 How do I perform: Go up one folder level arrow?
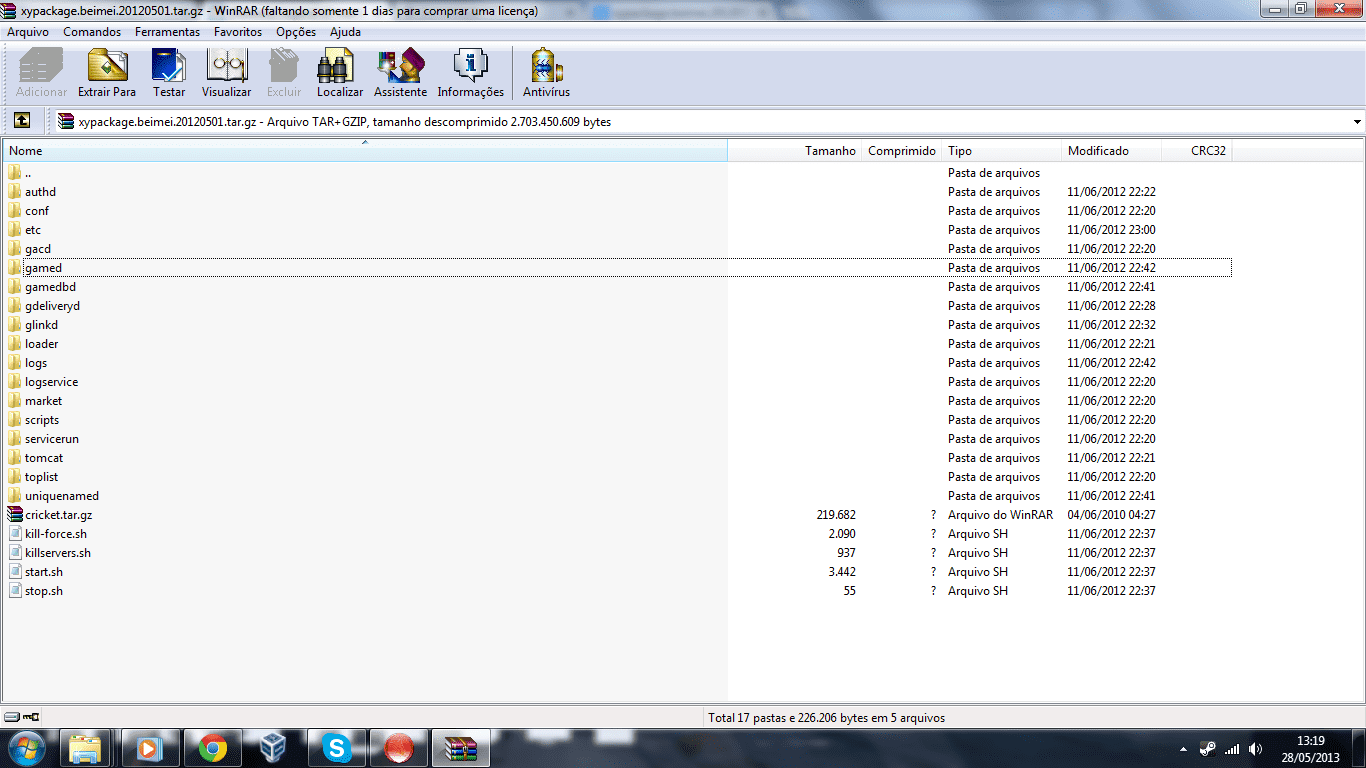pos(22,121)
